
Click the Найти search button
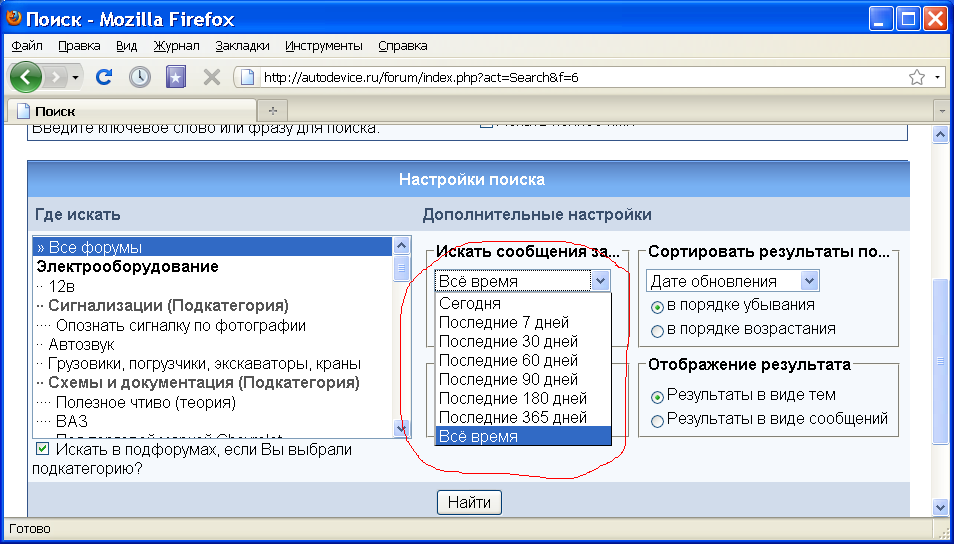coord(469,503)
